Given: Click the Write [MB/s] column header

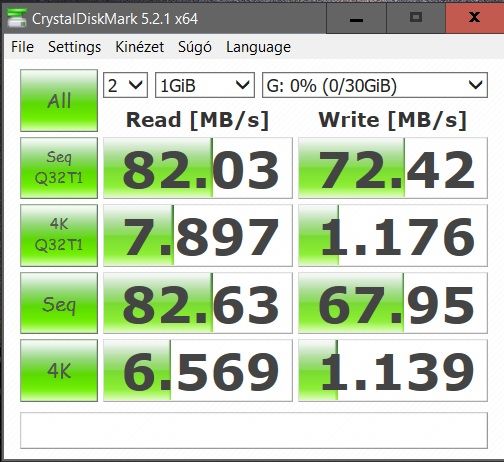Looking at the screenshot, I should coord(392,120).
